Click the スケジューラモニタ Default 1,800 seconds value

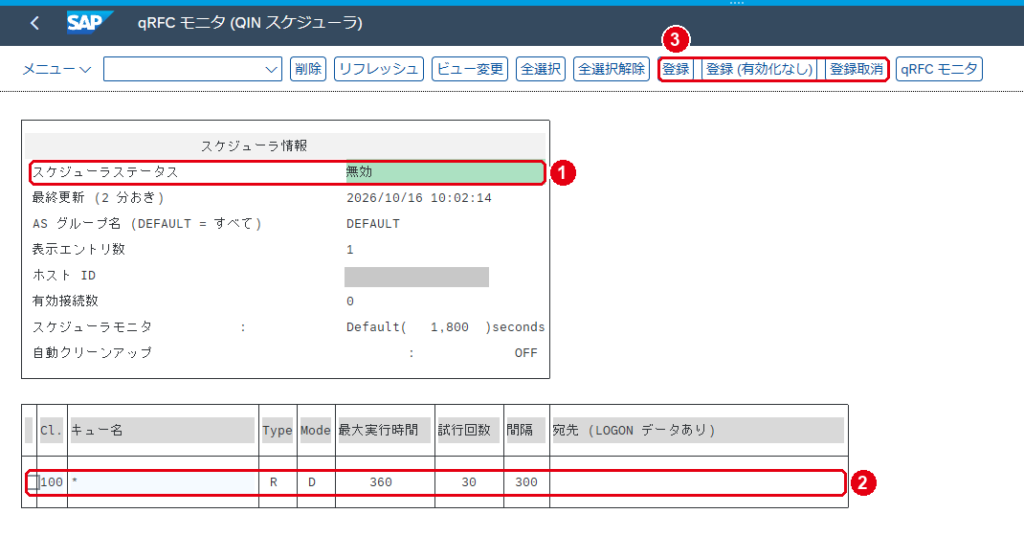(445, 327)
